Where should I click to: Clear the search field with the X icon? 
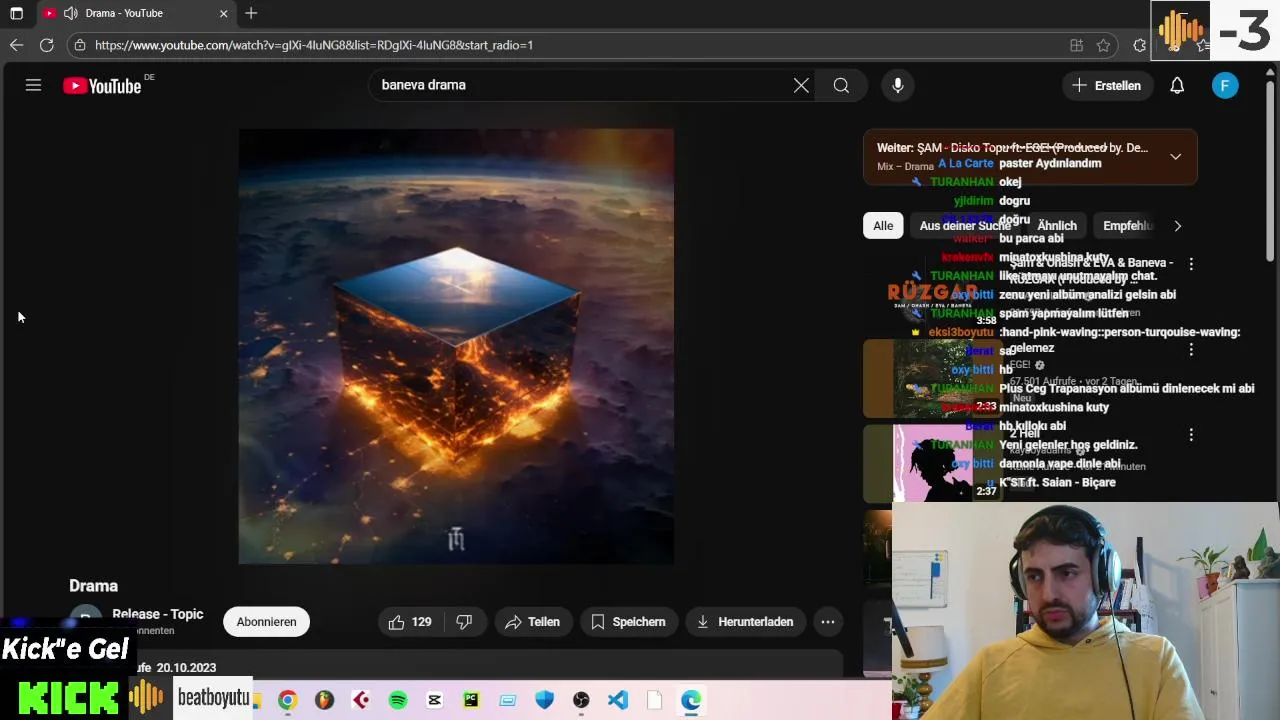tap(801, 86)
